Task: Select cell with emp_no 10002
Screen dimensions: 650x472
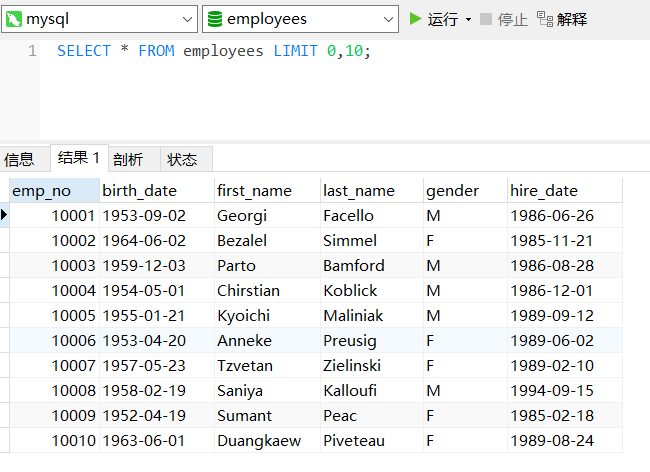Action: (54, 240)
